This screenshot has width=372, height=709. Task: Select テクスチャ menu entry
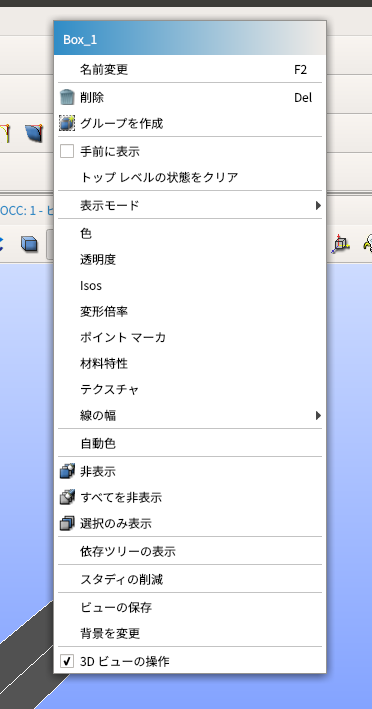(189, 389)
